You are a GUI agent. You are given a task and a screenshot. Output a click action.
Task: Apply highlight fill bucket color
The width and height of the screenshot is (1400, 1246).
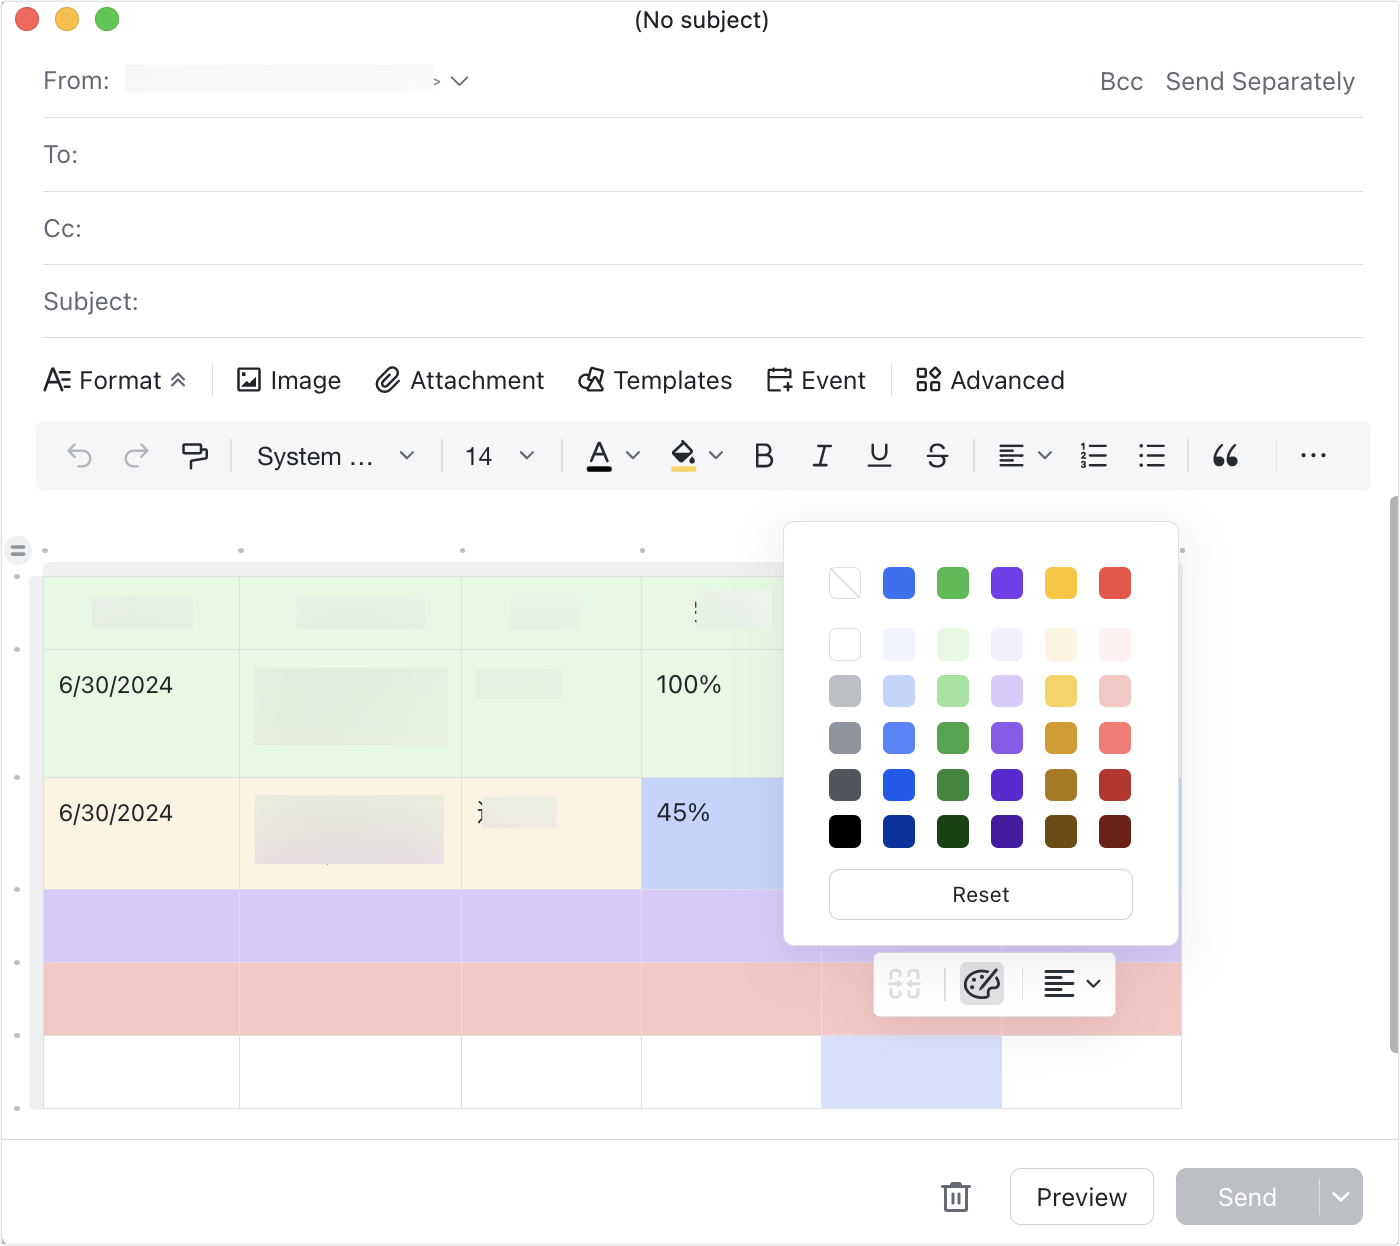(684, 456)
